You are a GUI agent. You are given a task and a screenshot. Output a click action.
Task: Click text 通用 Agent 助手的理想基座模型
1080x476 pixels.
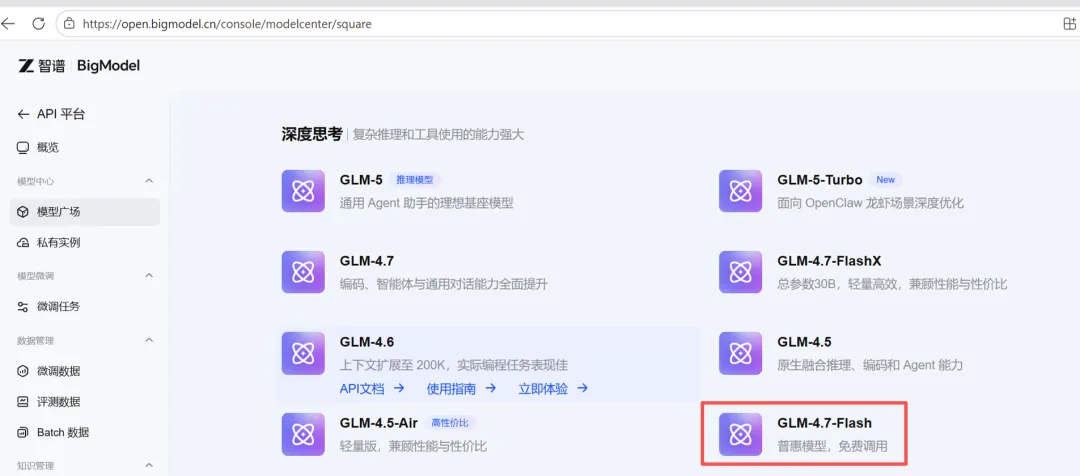coord(426,203)
